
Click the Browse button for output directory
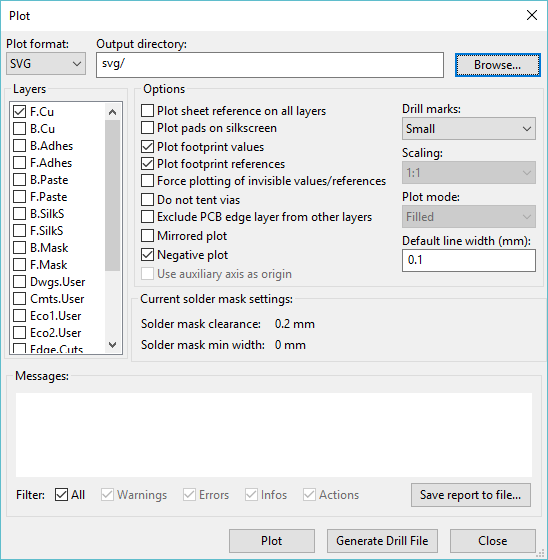(x=498, y=65)
